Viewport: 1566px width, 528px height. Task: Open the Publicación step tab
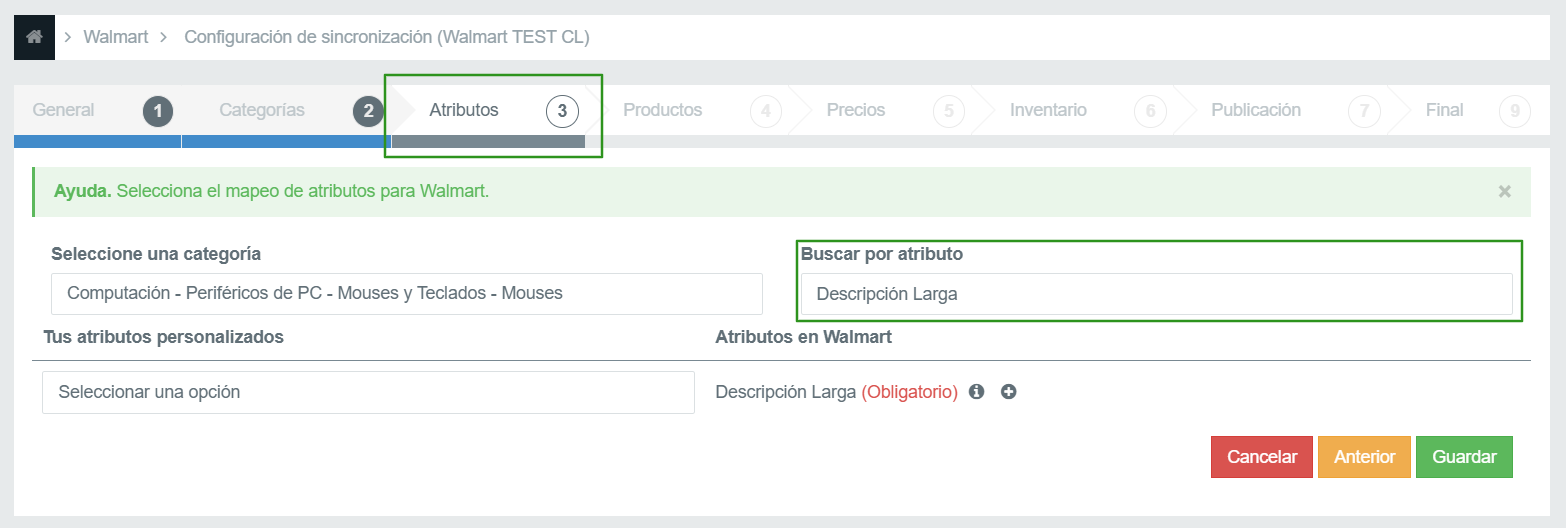(1256, 110)
